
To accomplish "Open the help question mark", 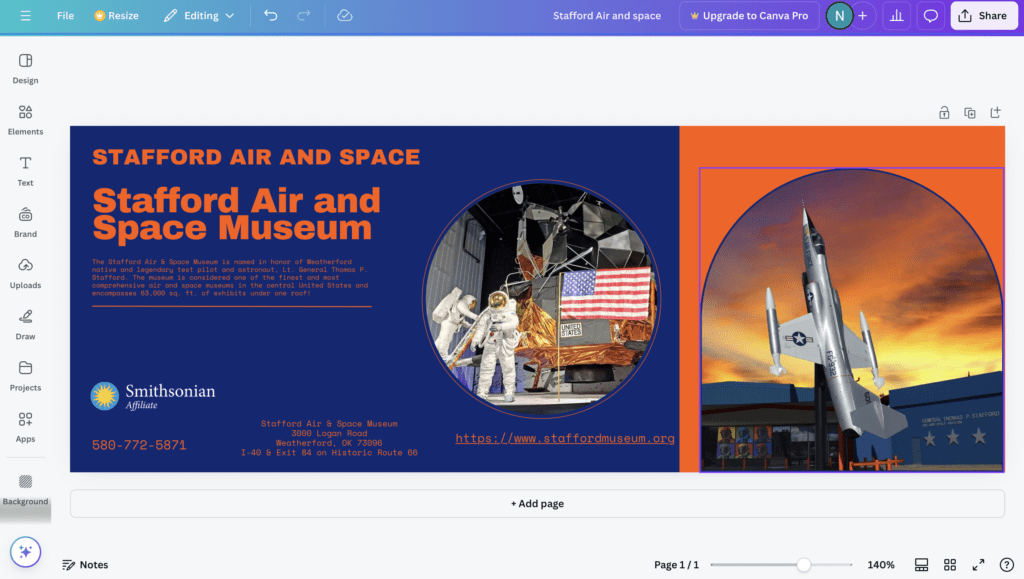I will (1007, 565).
